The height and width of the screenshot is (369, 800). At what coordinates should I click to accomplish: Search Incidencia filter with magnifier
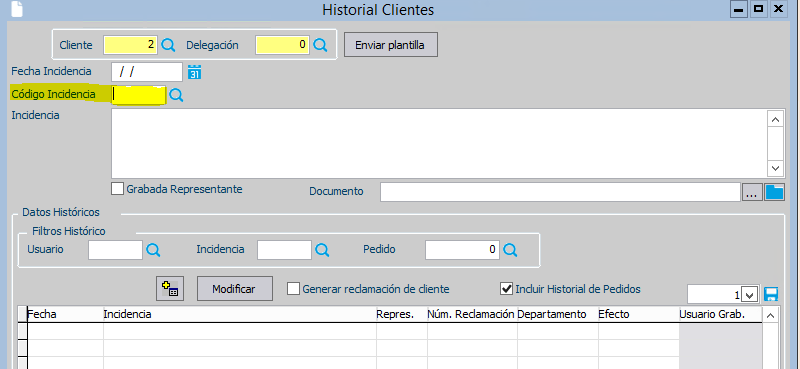(322, 250)
